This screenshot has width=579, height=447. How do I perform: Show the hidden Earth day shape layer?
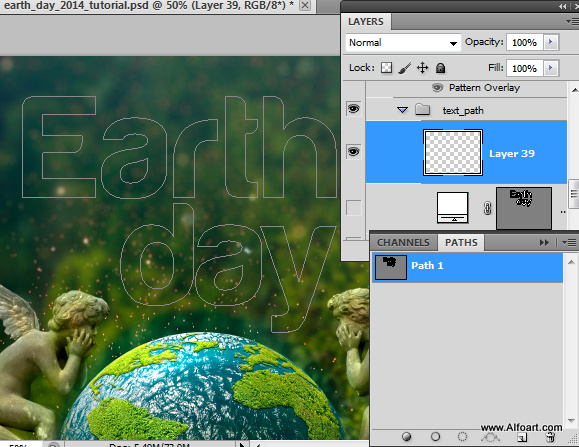(353, 208)
